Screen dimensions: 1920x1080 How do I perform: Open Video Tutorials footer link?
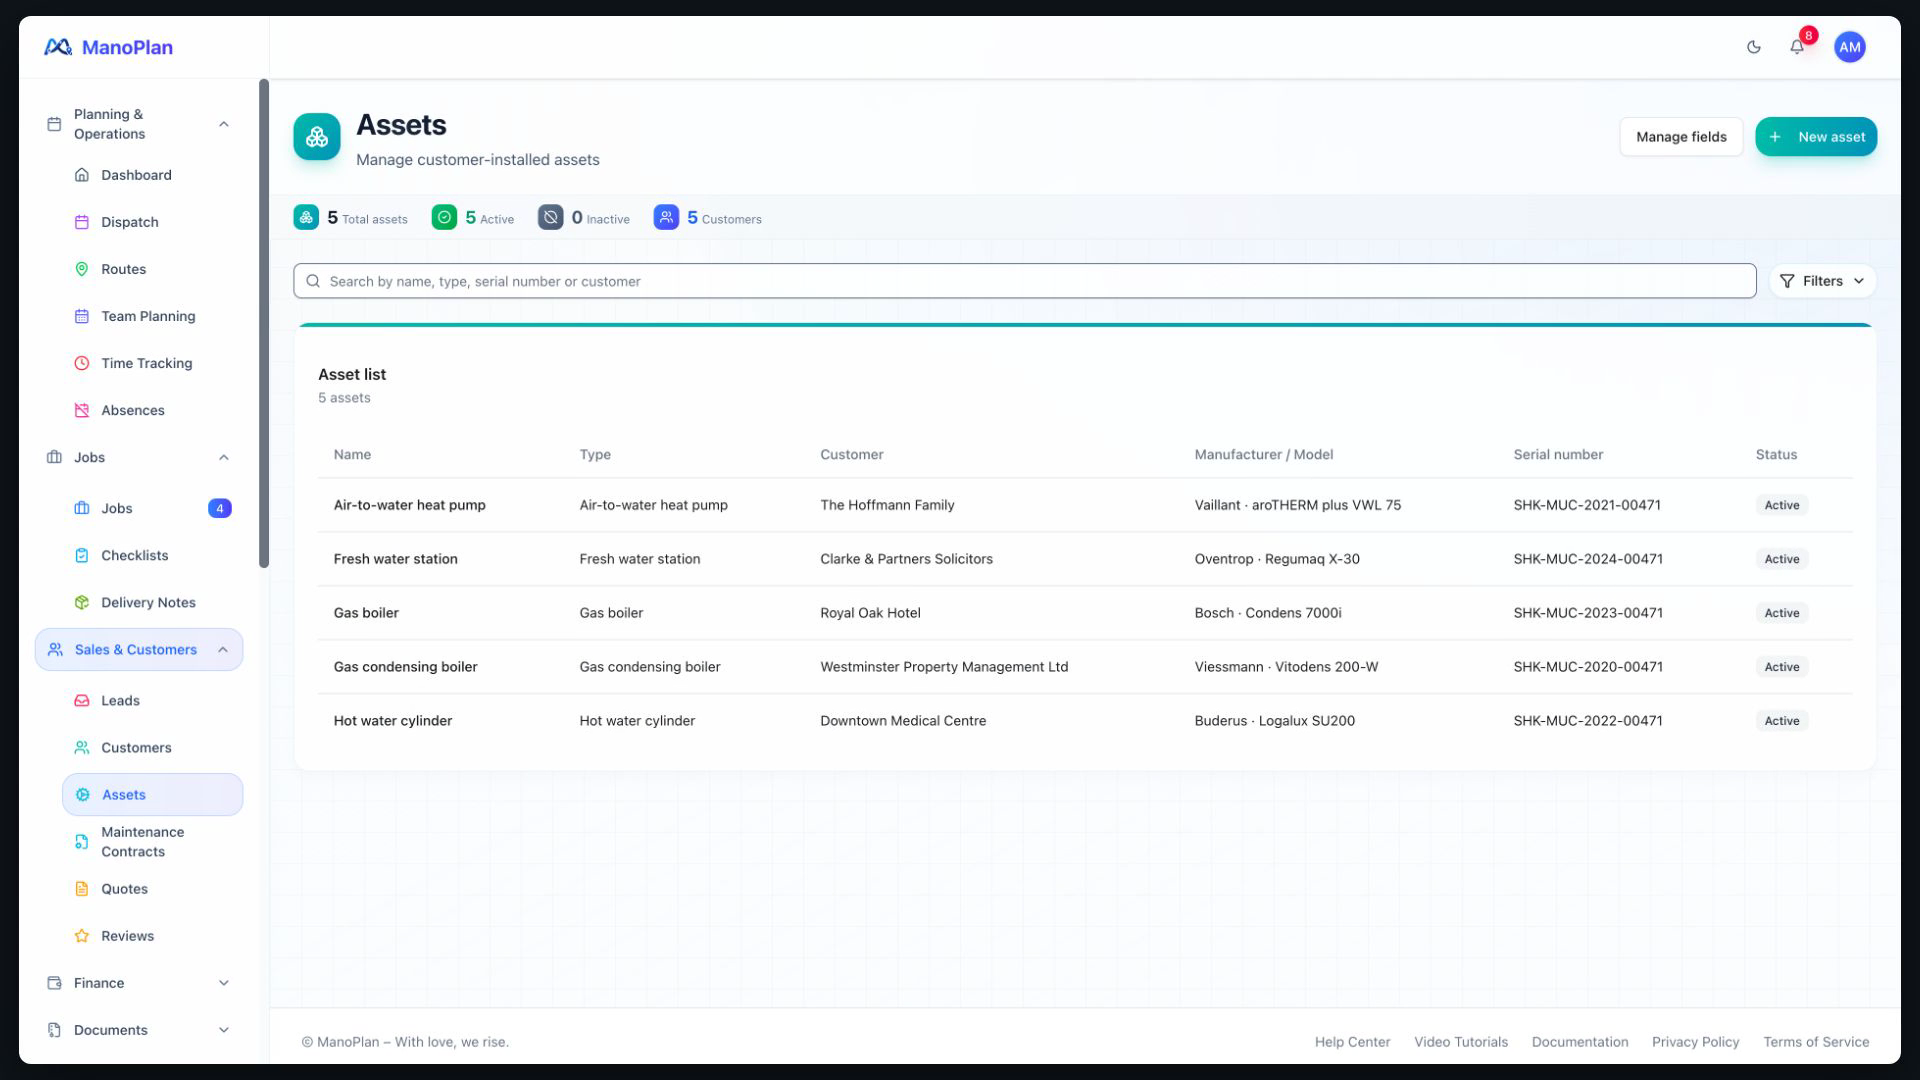1460,1042
